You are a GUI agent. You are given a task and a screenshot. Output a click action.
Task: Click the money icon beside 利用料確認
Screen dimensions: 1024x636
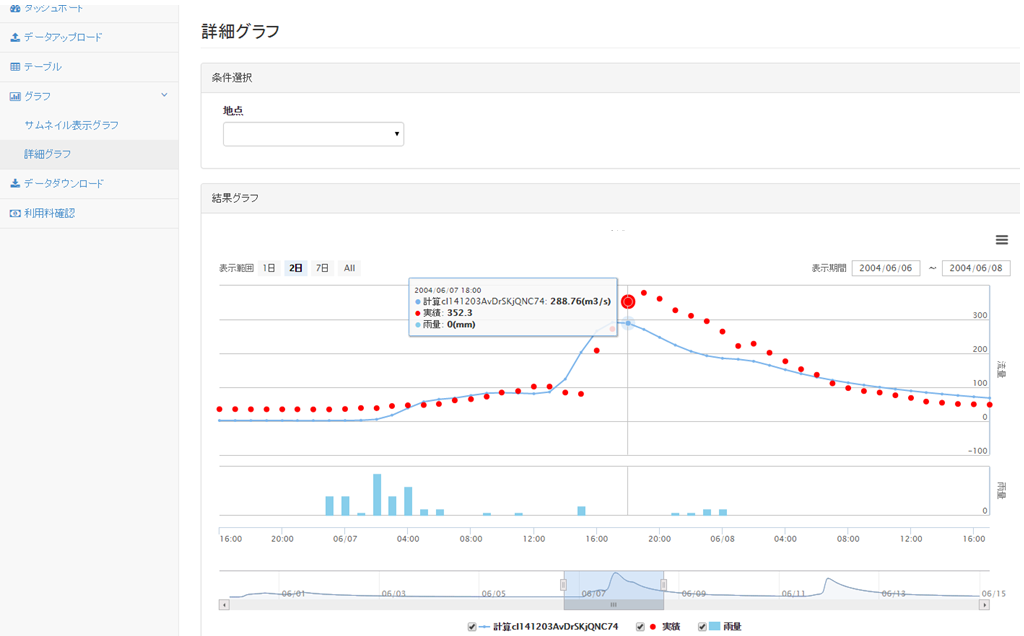point(15,213)
